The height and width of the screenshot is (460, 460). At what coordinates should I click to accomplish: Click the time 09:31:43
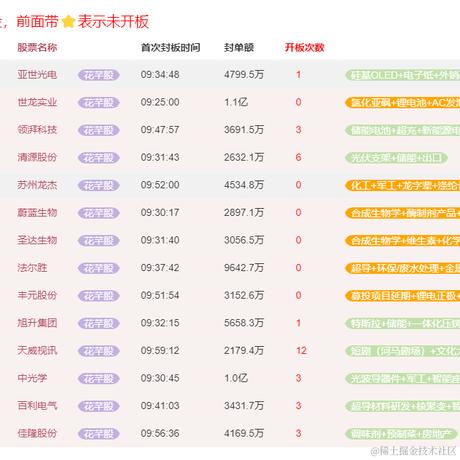[x=160, y=157]
